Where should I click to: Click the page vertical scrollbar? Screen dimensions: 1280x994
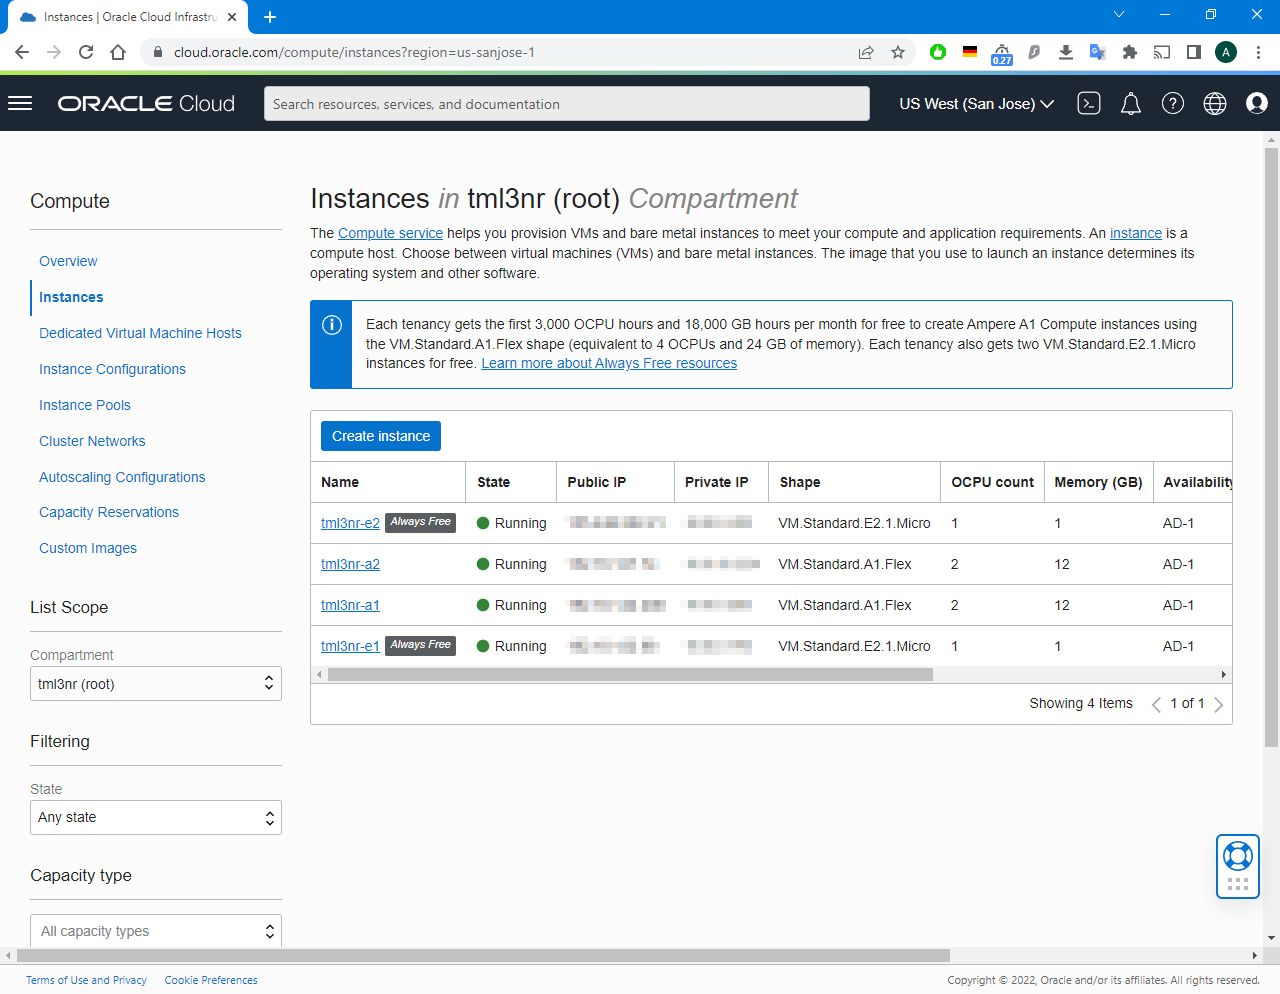1272,448
